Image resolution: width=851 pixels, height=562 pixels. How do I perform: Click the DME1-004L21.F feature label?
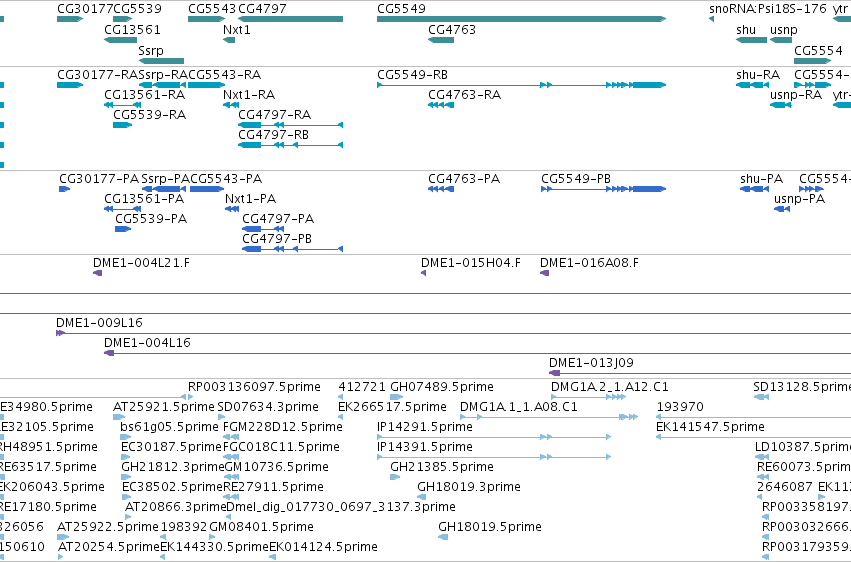point(142,263)
